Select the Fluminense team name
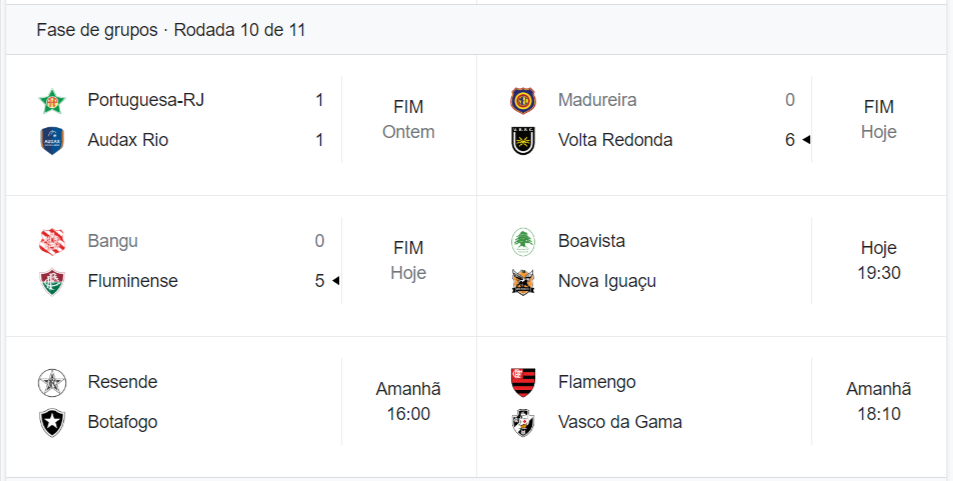Screen dimensions: 953x481 (133, 281)
